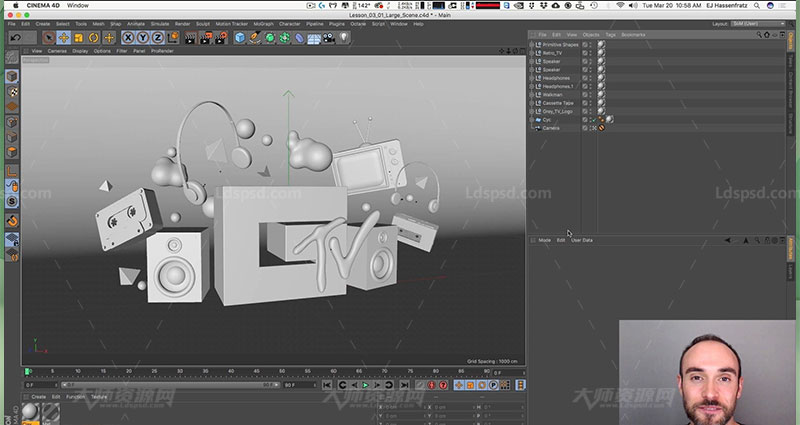800x425 pixels.
Task: Toggle Coordinate System icon
Action: [x=173, y=37]
